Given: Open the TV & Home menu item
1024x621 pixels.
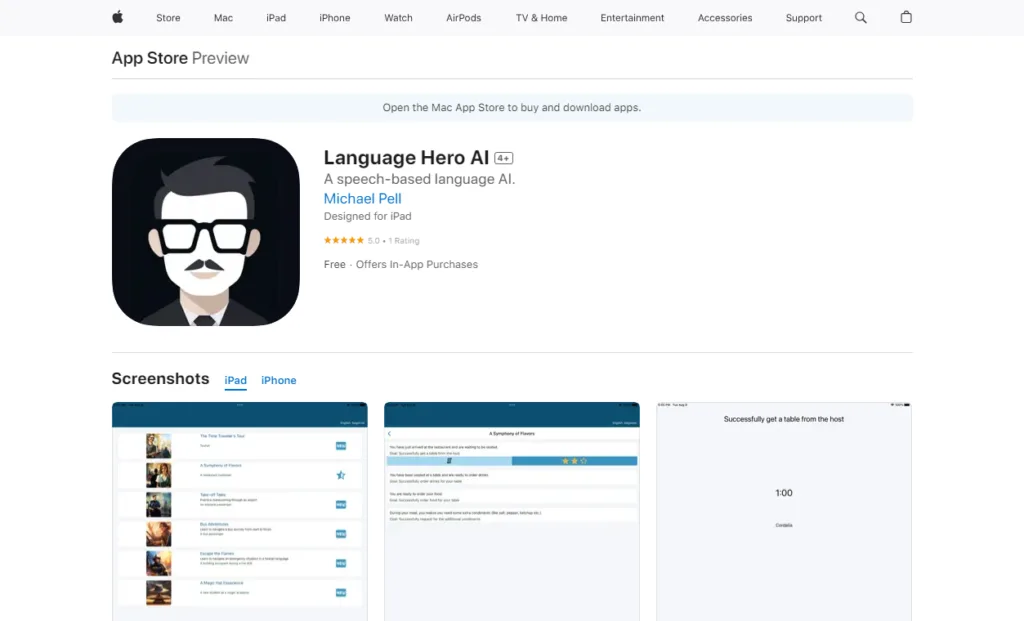Looking at the screenshot, I should click(x=541, y=18).
